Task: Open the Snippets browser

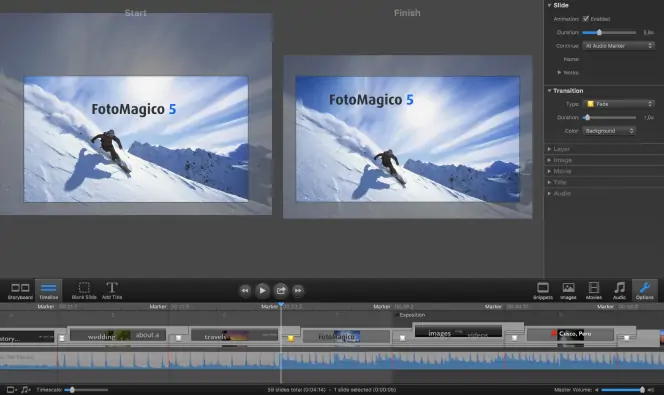Action: [x=543, y=291]
